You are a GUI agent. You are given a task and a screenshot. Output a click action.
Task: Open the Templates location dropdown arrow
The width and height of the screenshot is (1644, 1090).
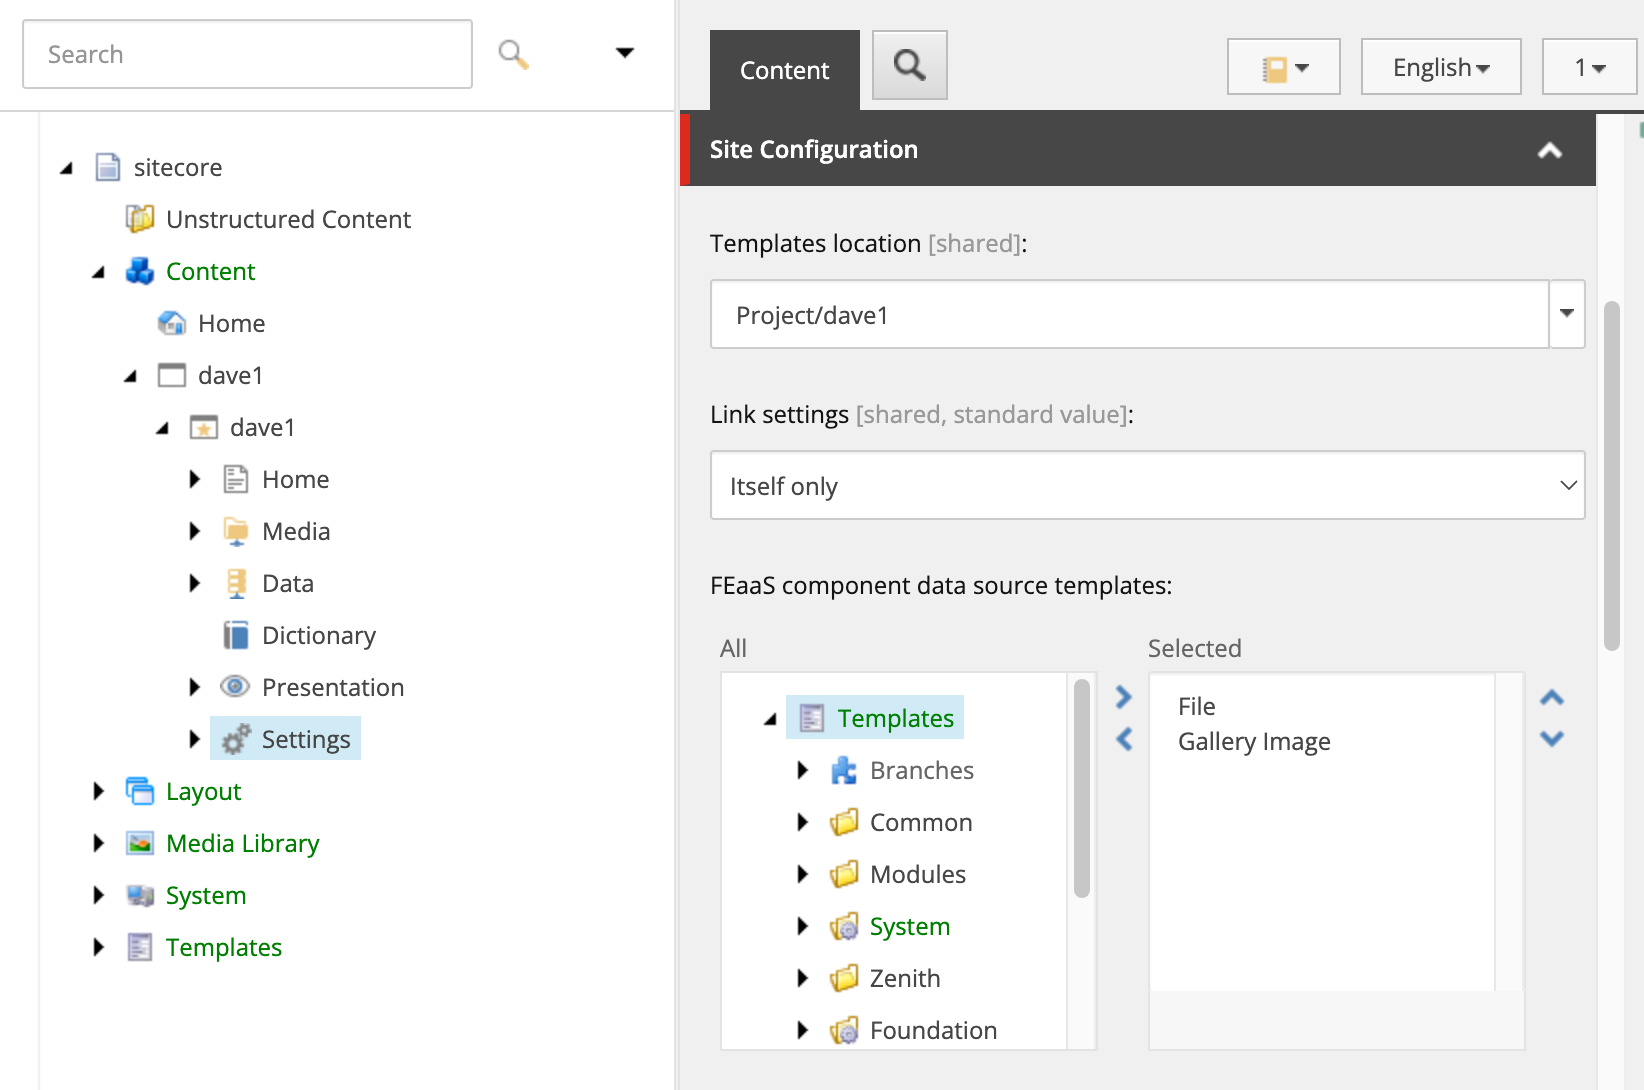click(1567, 314)
